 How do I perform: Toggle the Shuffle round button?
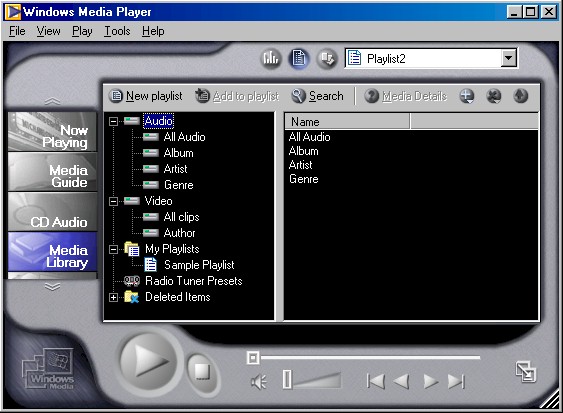327,59
